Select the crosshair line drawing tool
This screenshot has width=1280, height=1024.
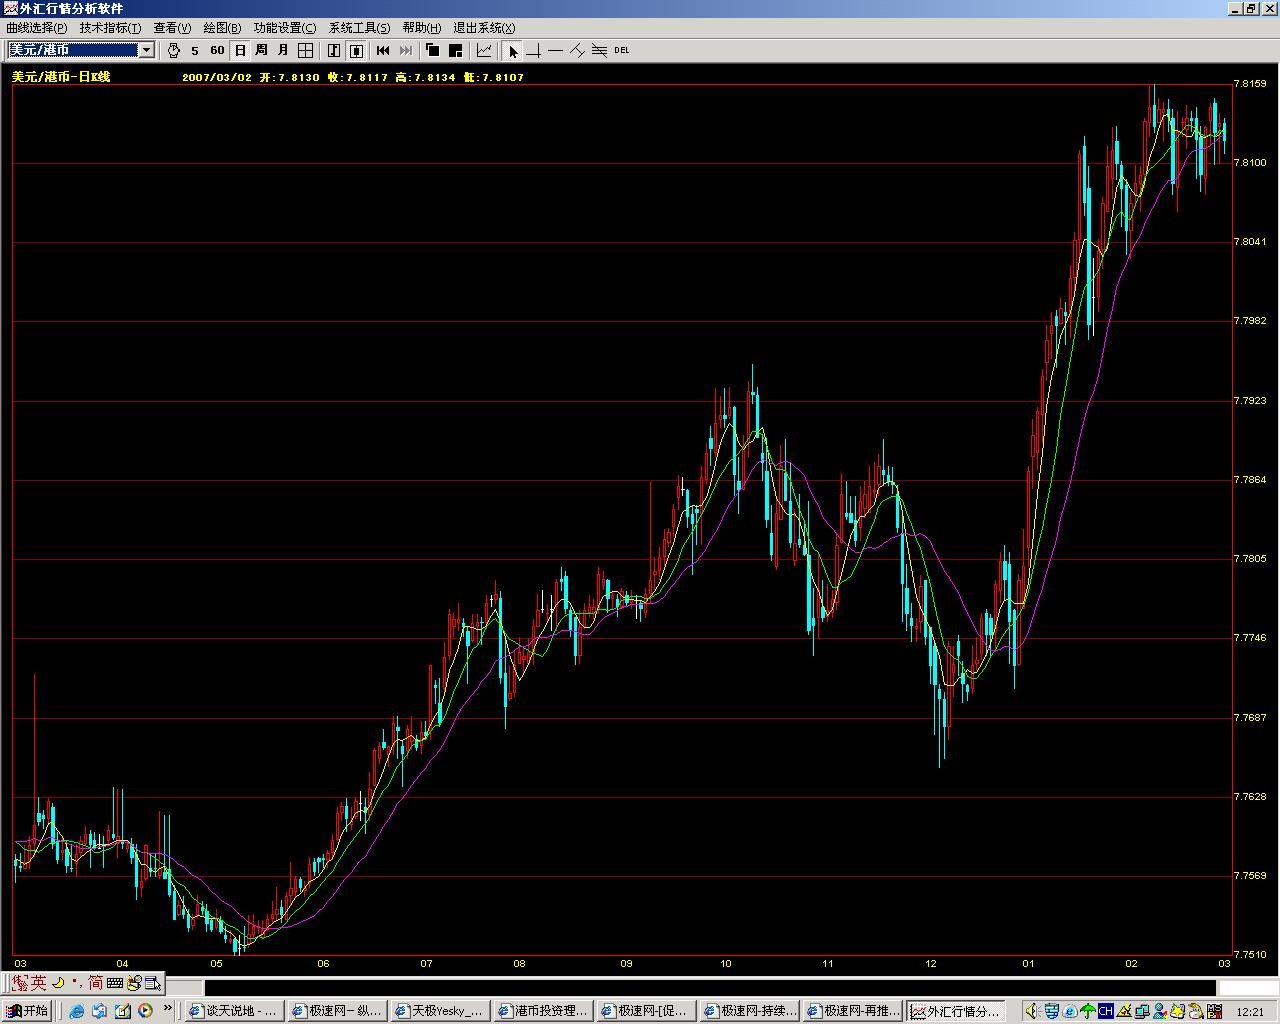(x=534, y=50)
